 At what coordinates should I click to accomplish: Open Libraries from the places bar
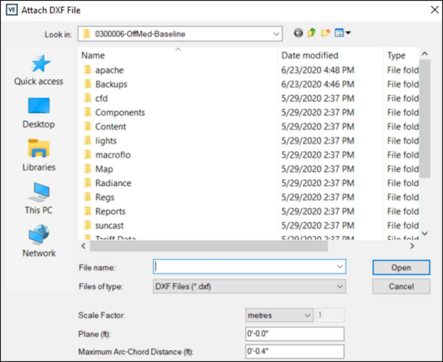[x=39, y=156]
